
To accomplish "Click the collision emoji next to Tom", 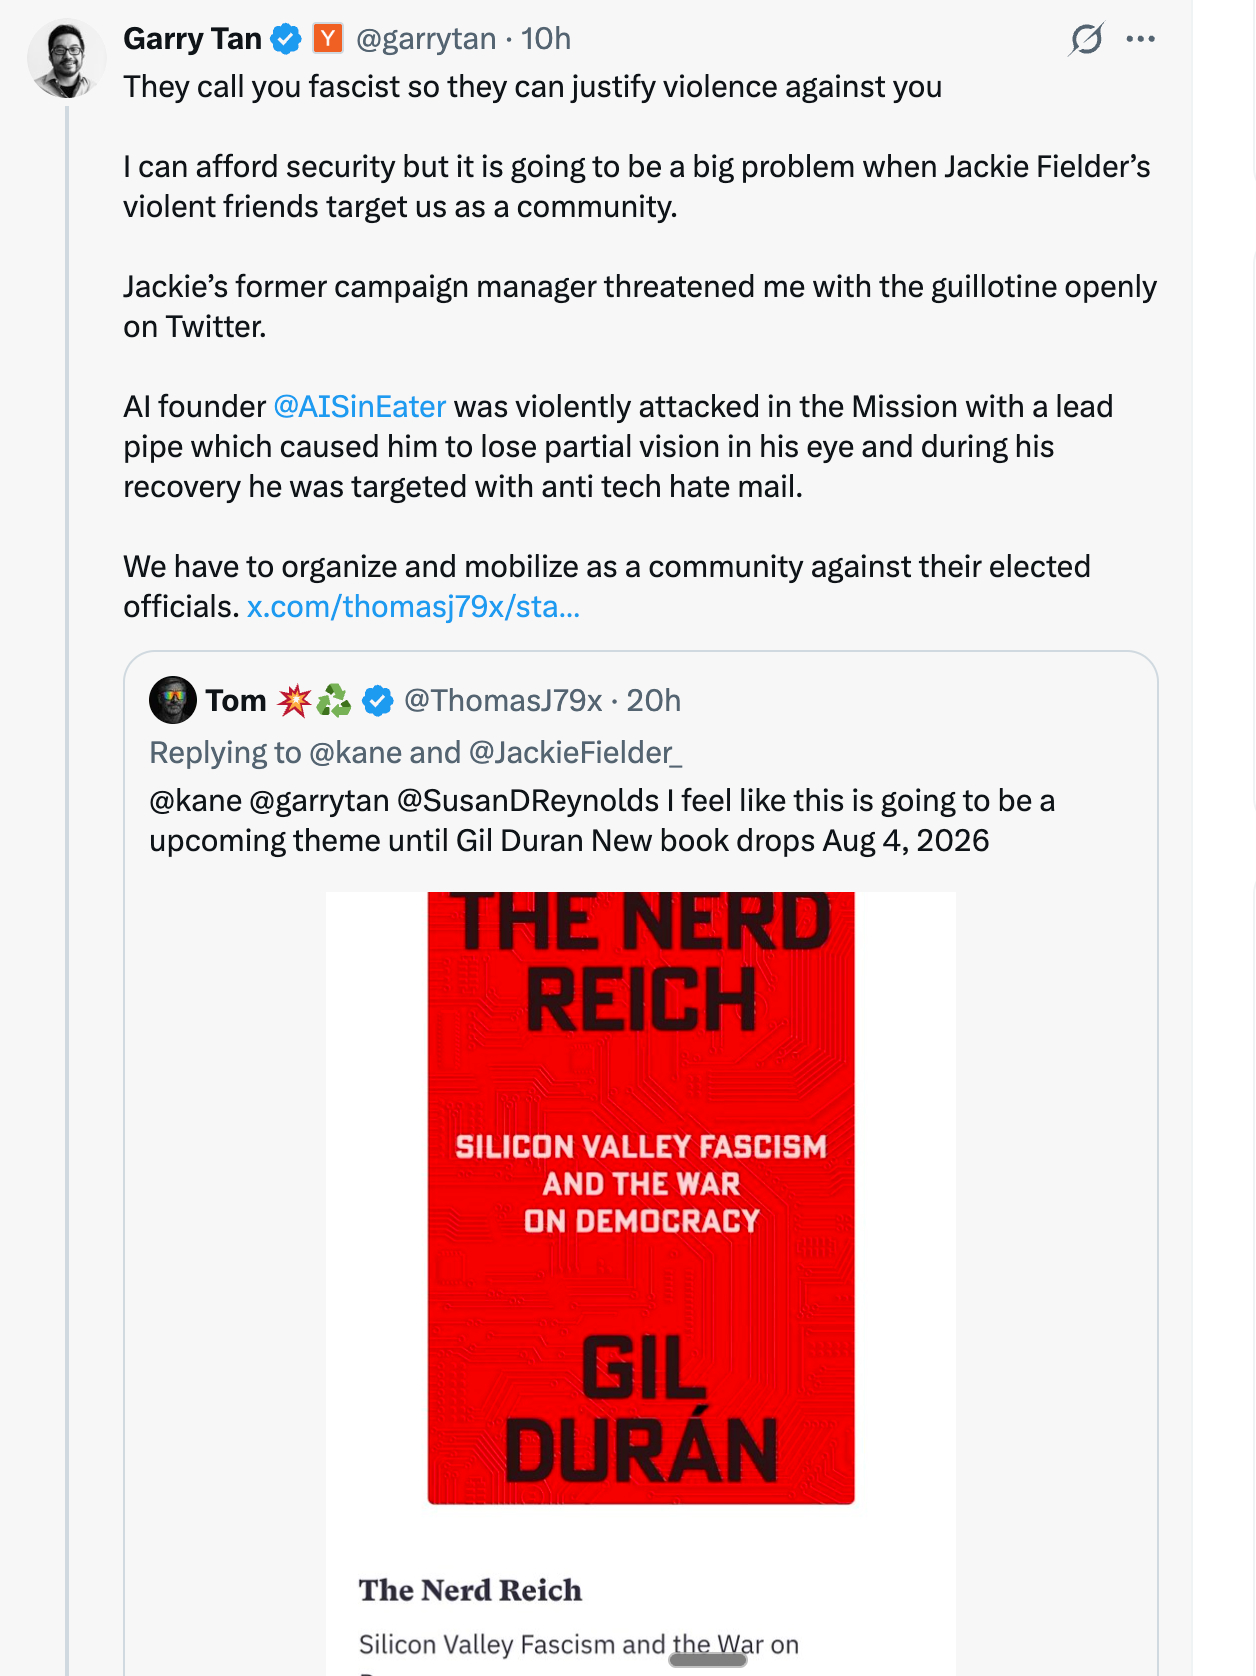I will [295, 701].
